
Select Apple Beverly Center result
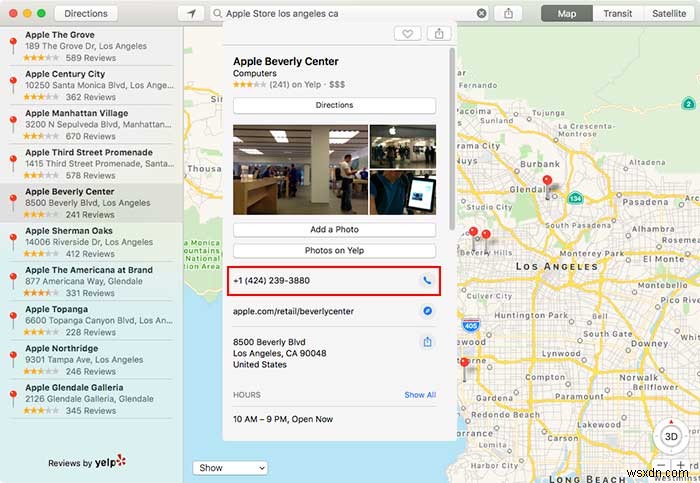[92, 203]
